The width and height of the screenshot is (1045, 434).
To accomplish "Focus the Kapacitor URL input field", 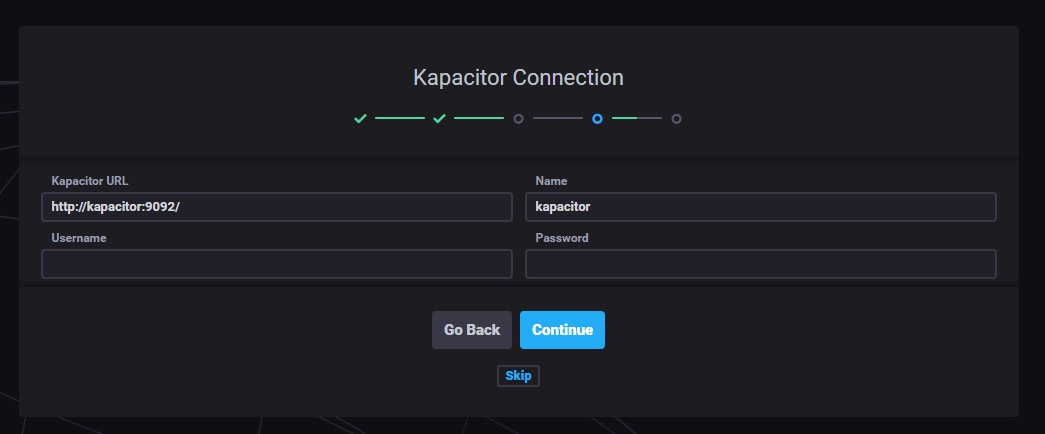I will tap(277, 207).
